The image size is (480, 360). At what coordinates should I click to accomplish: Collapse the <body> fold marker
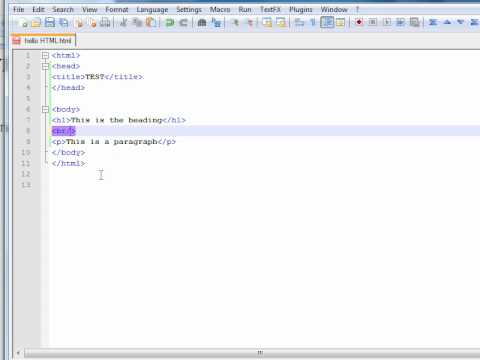point(45,109)
